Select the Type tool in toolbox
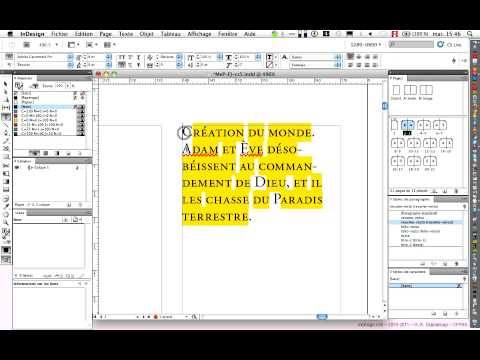Screen dimensions: 480x360 (6, 117)
